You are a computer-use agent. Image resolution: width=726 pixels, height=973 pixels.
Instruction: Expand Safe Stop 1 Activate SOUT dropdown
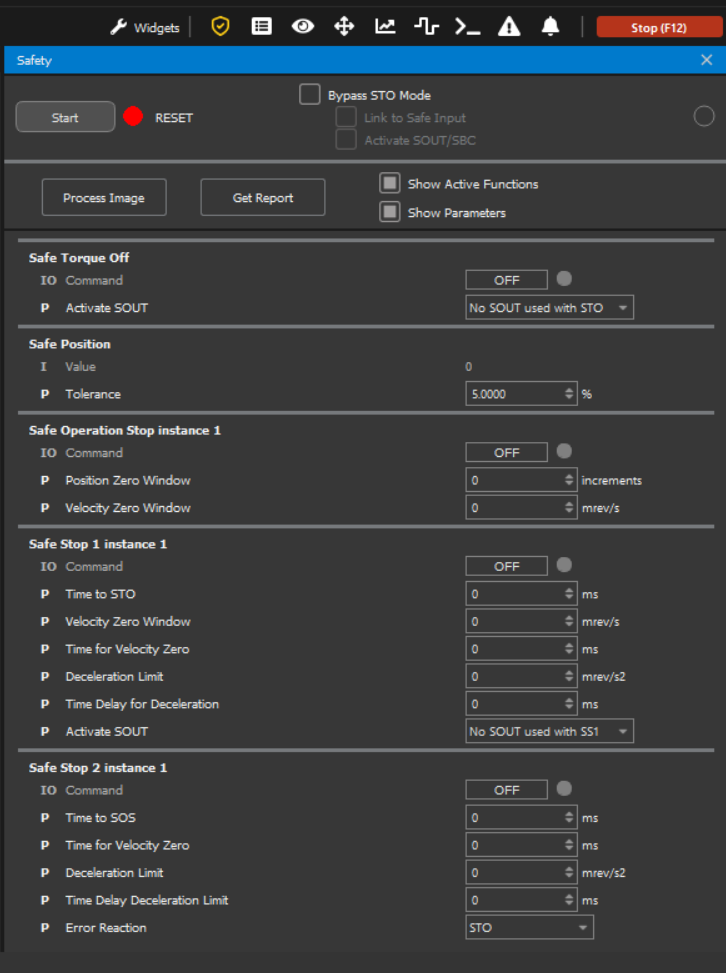point(549,732)
